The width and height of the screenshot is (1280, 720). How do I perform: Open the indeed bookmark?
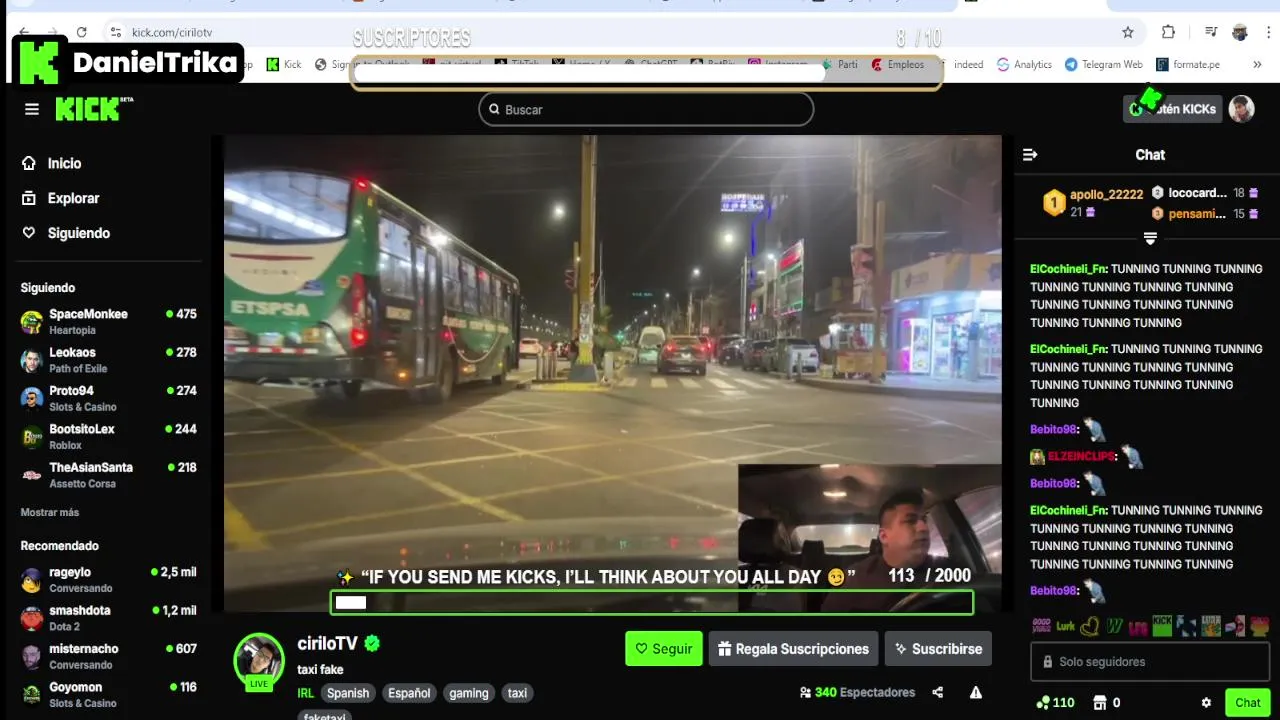(x=968, y=64)
